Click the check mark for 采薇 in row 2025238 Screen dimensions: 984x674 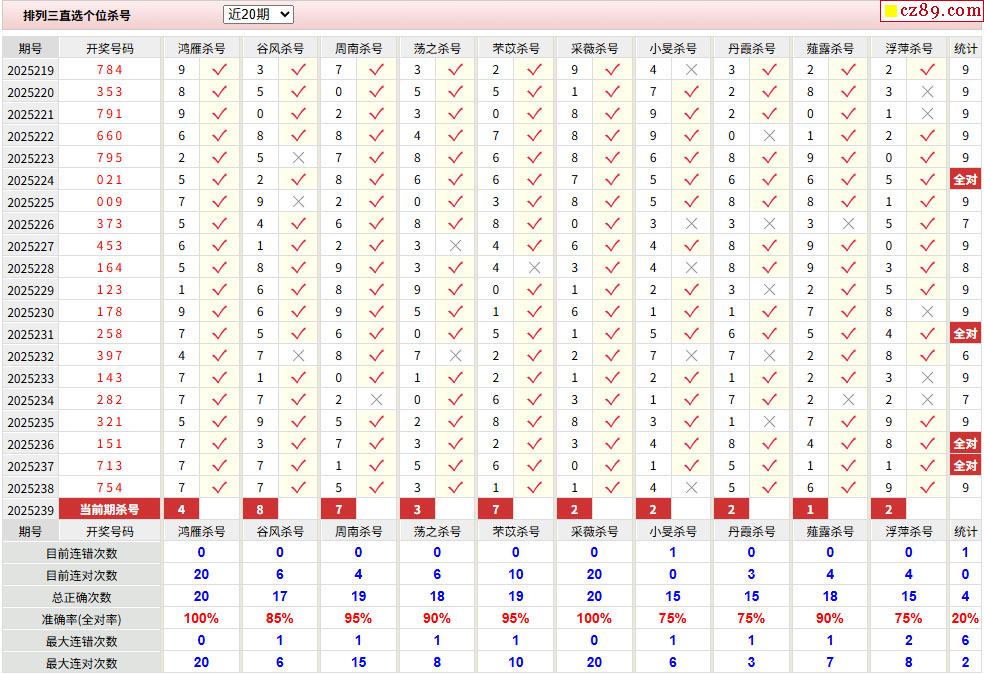point(612,488)
